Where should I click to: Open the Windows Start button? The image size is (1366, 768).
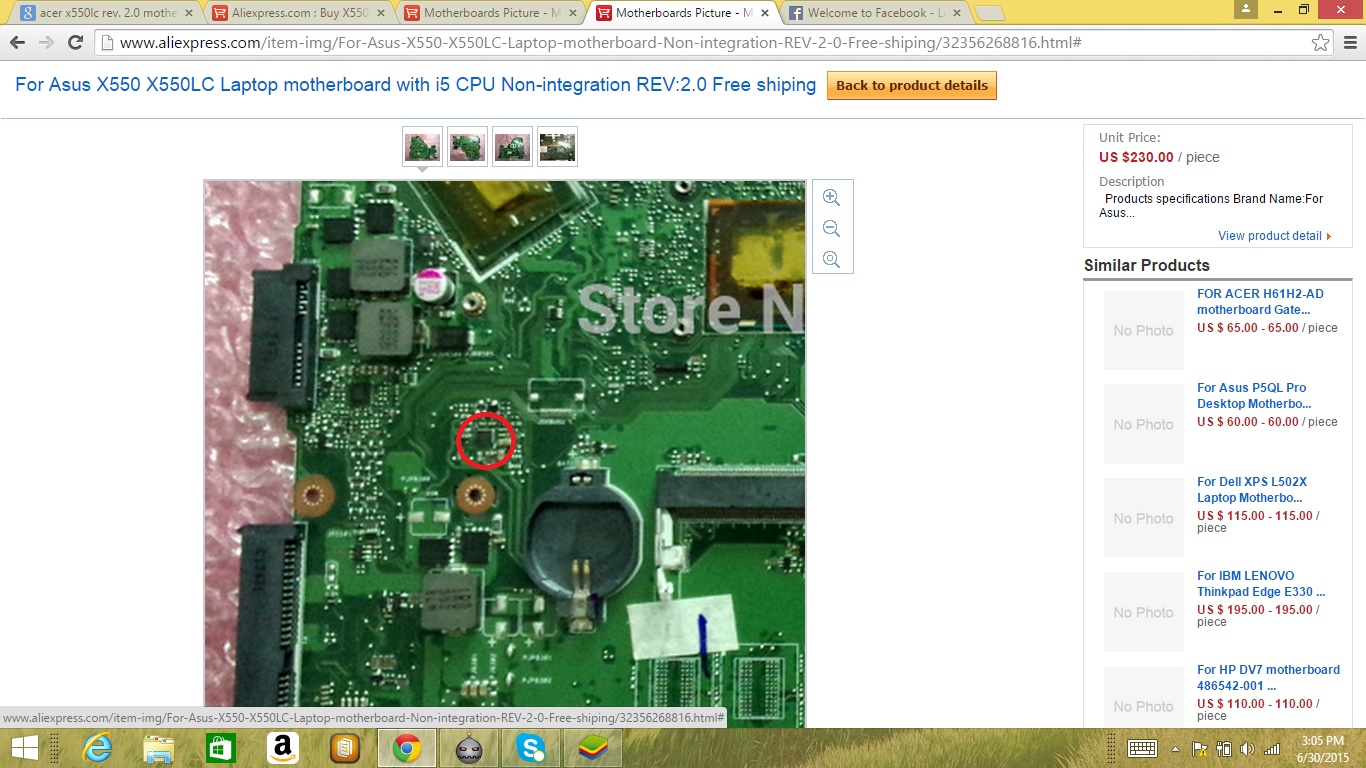click(x=24, y=748)
